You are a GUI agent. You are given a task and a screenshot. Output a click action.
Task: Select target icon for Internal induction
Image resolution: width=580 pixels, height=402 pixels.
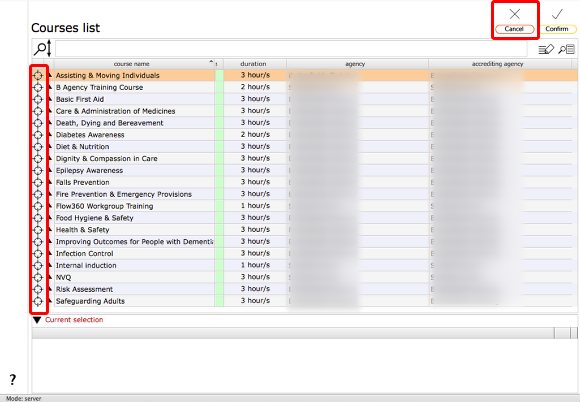click(x=38, y=265)
